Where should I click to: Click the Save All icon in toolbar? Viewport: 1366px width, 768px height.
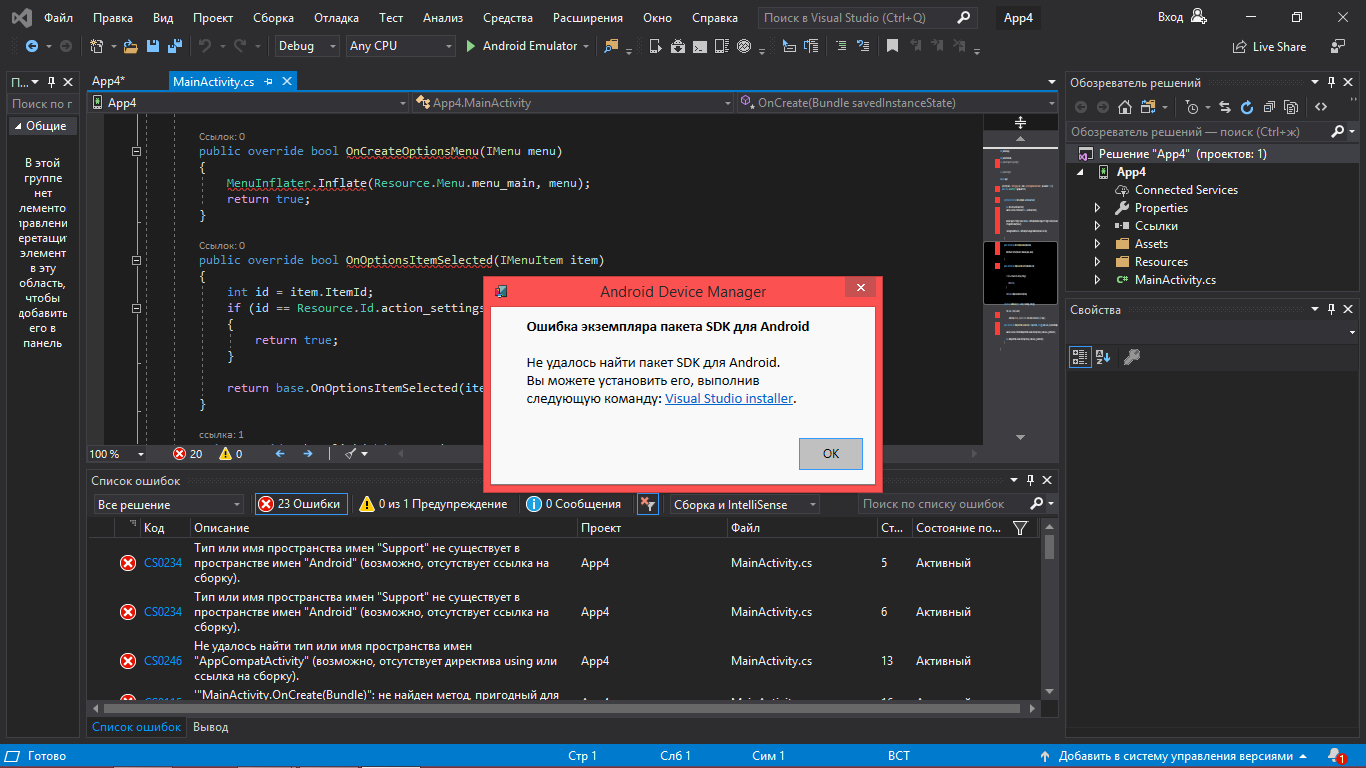pyautogui.click(x=175, y=46)
